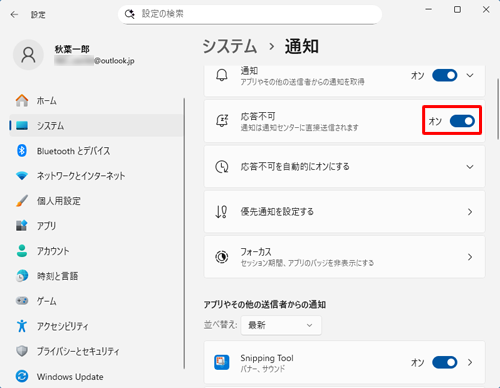The image size is (500, 388).
Task: Expand 応答不可を自動的にオンにする chevron
Action: pos(470,167)
